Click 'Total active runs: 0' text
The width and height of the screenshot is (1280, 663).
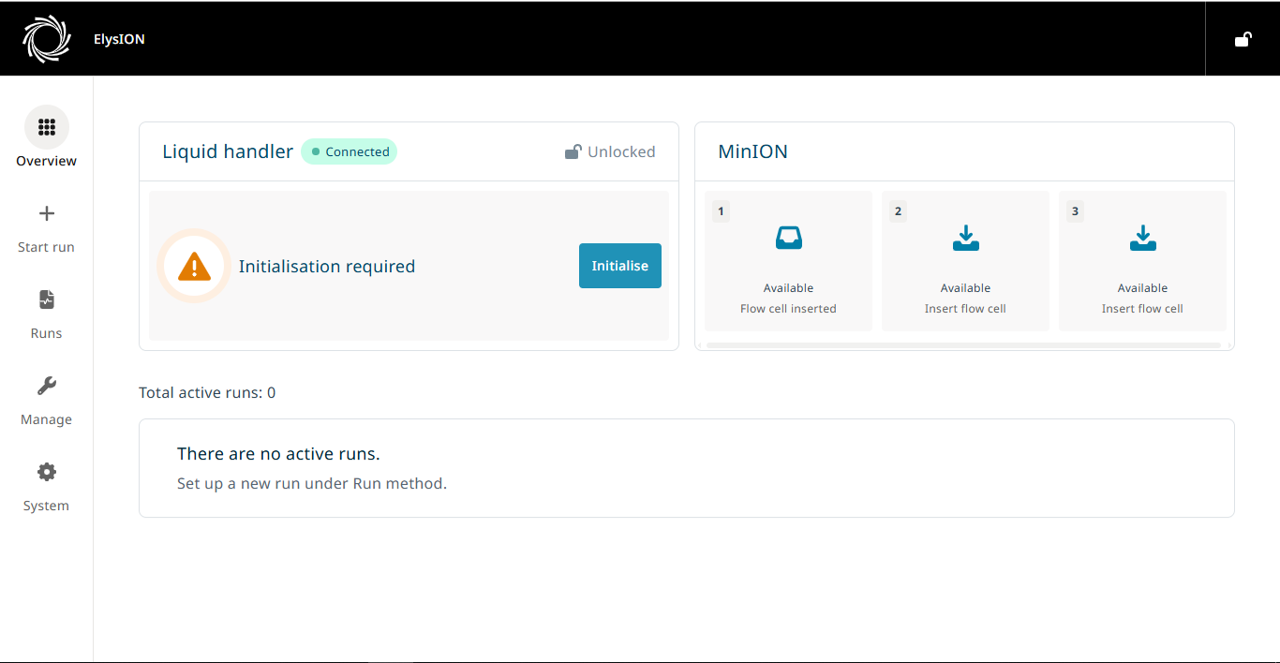point(207,393)
